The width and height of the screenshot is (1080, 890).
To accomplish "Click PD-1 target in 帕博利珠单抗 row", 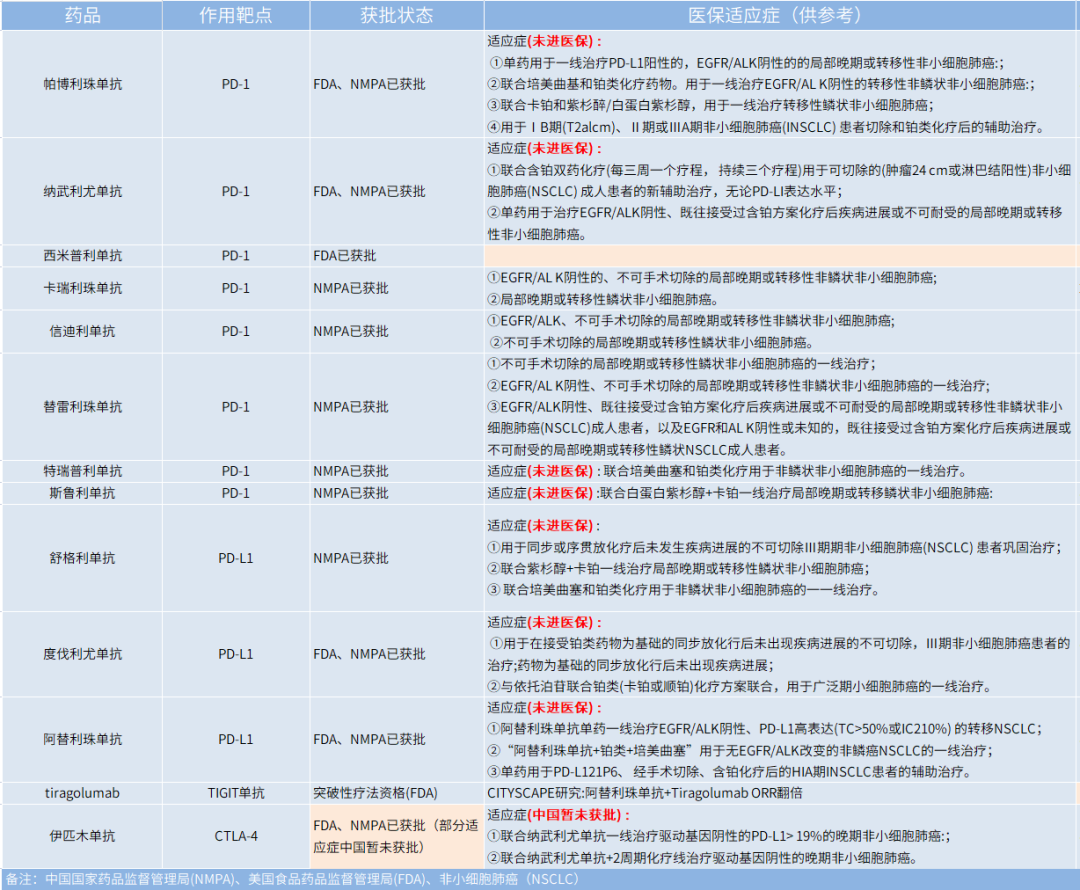I will click(x=236, y=84).
